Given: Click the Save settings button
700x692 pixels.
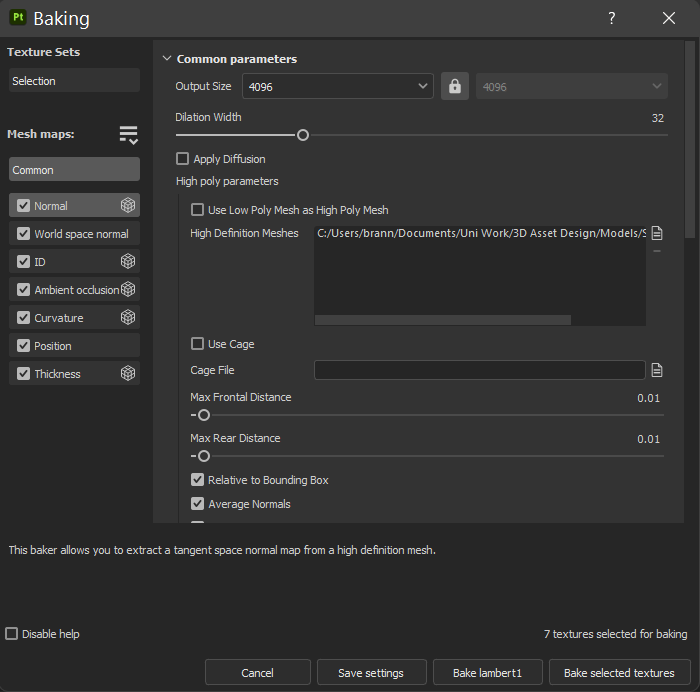Looking at the screenshot, I should coord(371,673).
